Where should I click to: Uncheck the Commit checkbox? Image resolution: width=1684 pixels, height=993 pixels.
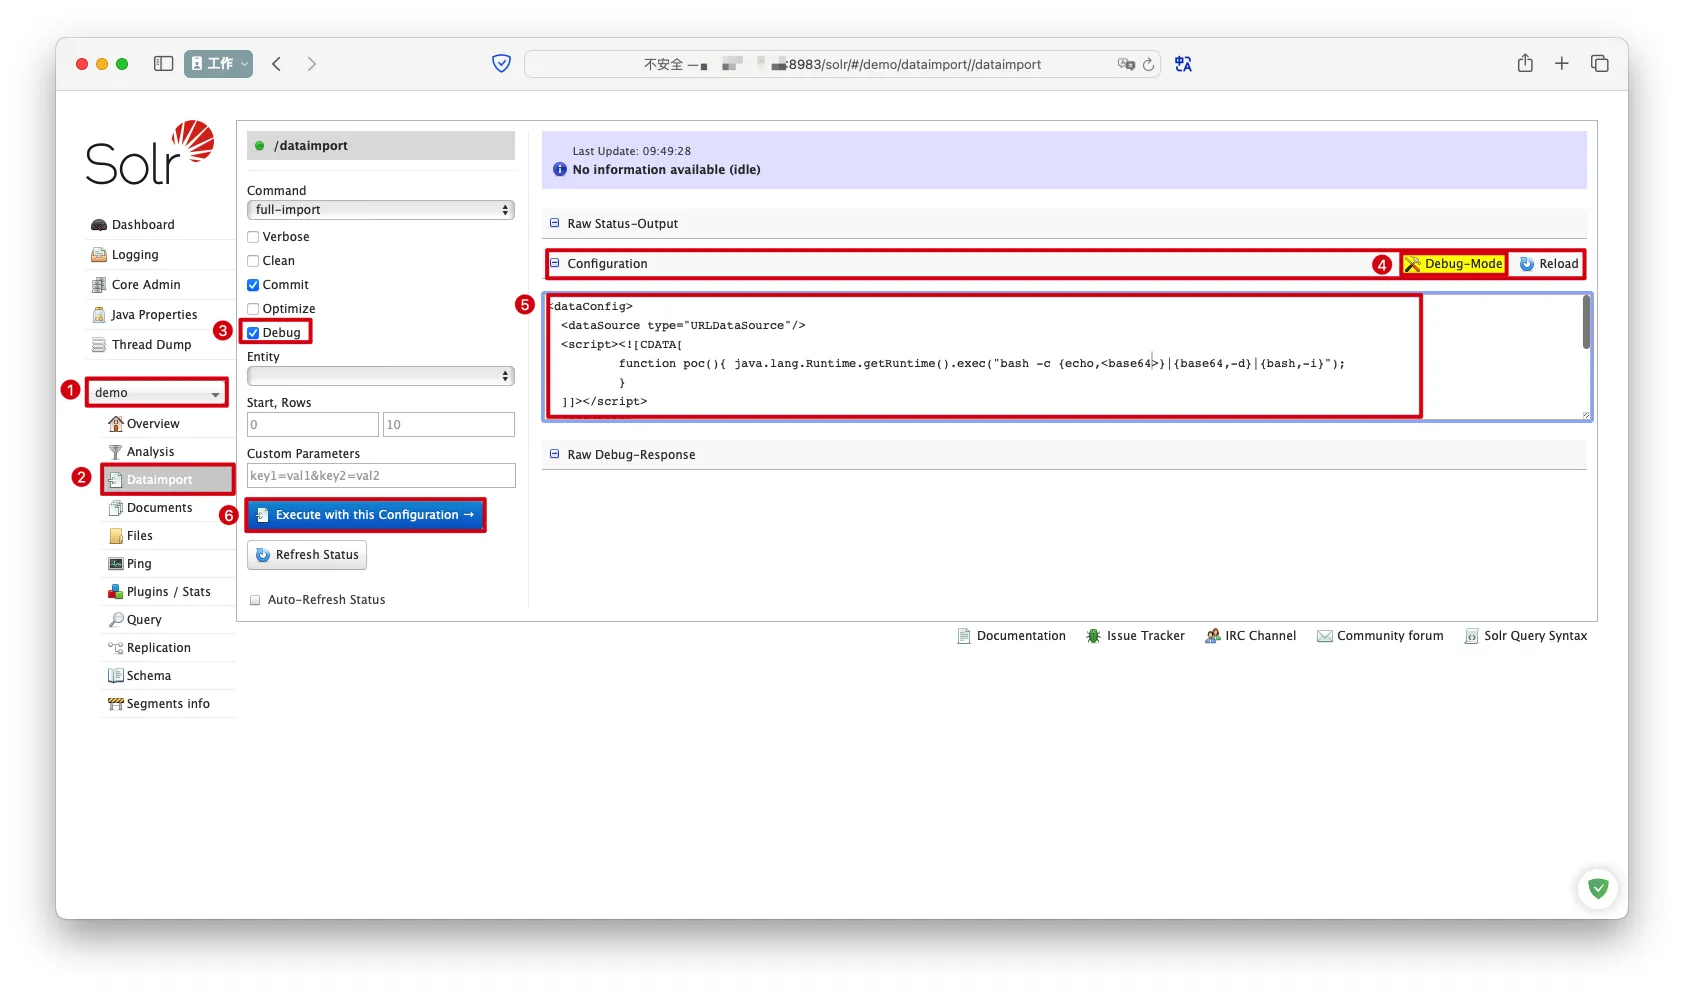[x=253, y=285]
